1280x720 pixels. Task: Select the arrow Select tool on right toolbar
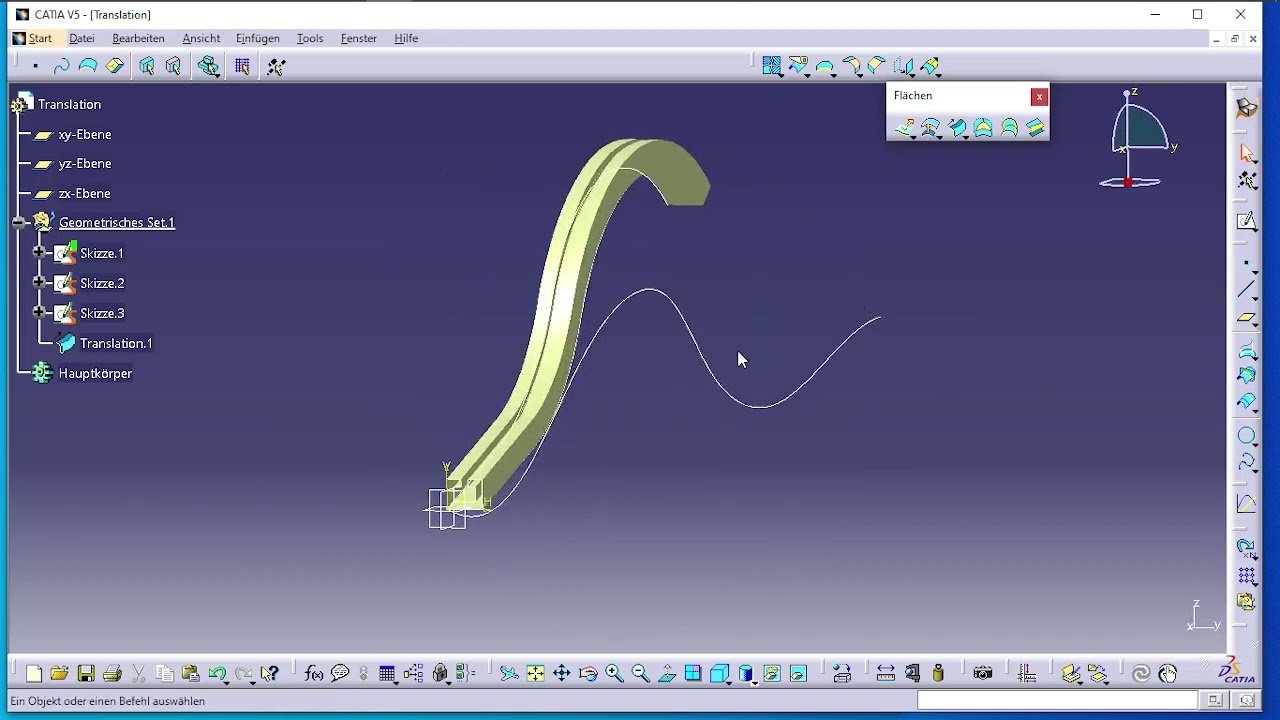coord(1247,153)
